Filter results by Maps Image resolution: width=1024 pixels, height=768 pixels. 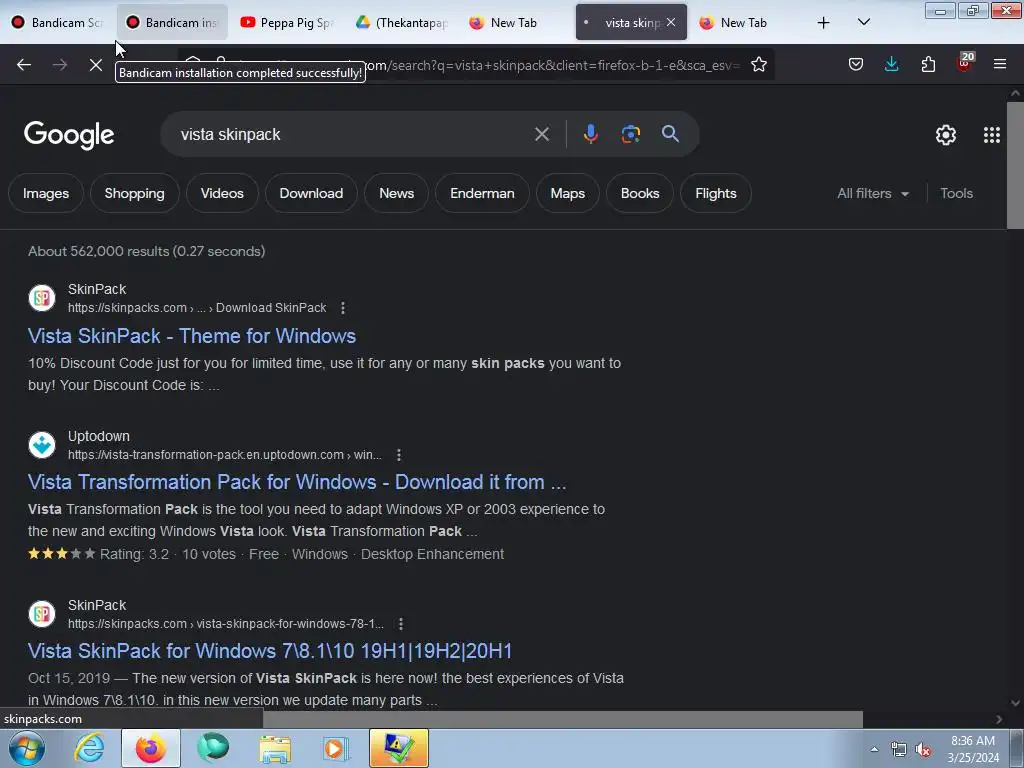(x=568, y=193)
